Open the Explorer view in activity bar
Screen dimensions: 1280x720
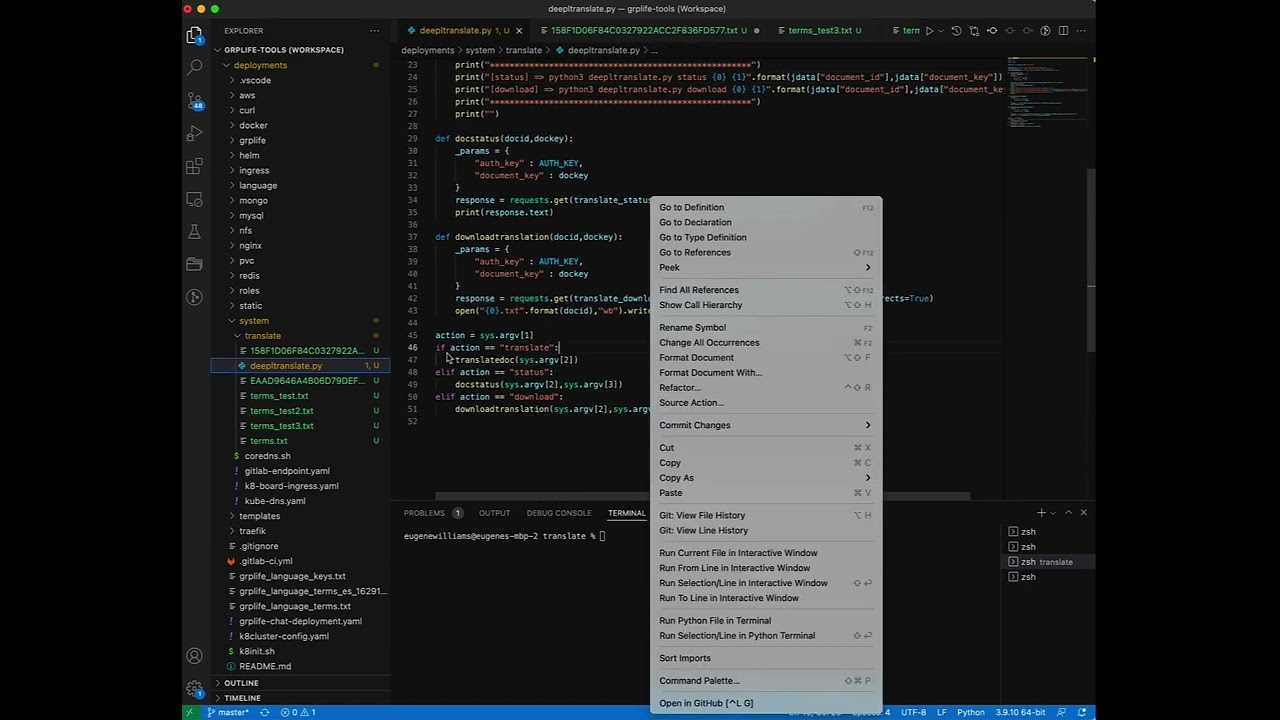pos(194,36)
